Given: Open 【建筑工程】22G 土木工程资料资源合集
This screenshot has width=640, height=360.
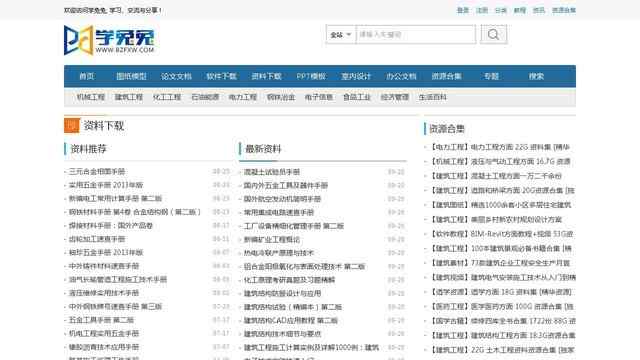Looking at the screenshot, I should 503,349.
